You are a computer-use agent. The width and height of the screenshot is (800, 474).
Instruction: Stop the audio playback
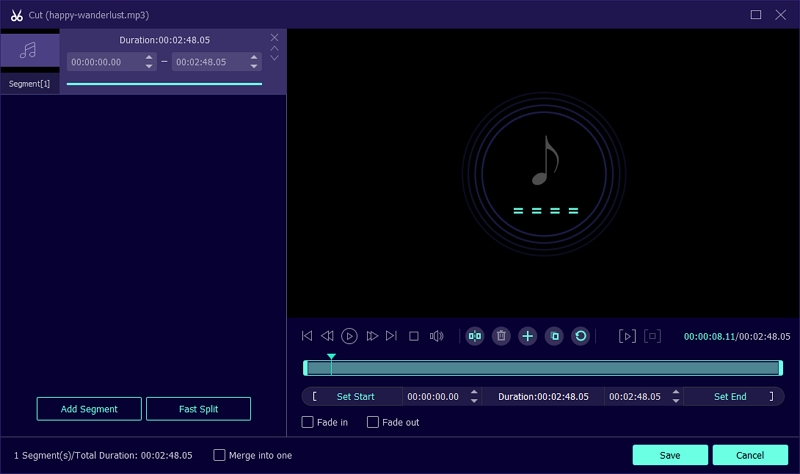[414, 336]
